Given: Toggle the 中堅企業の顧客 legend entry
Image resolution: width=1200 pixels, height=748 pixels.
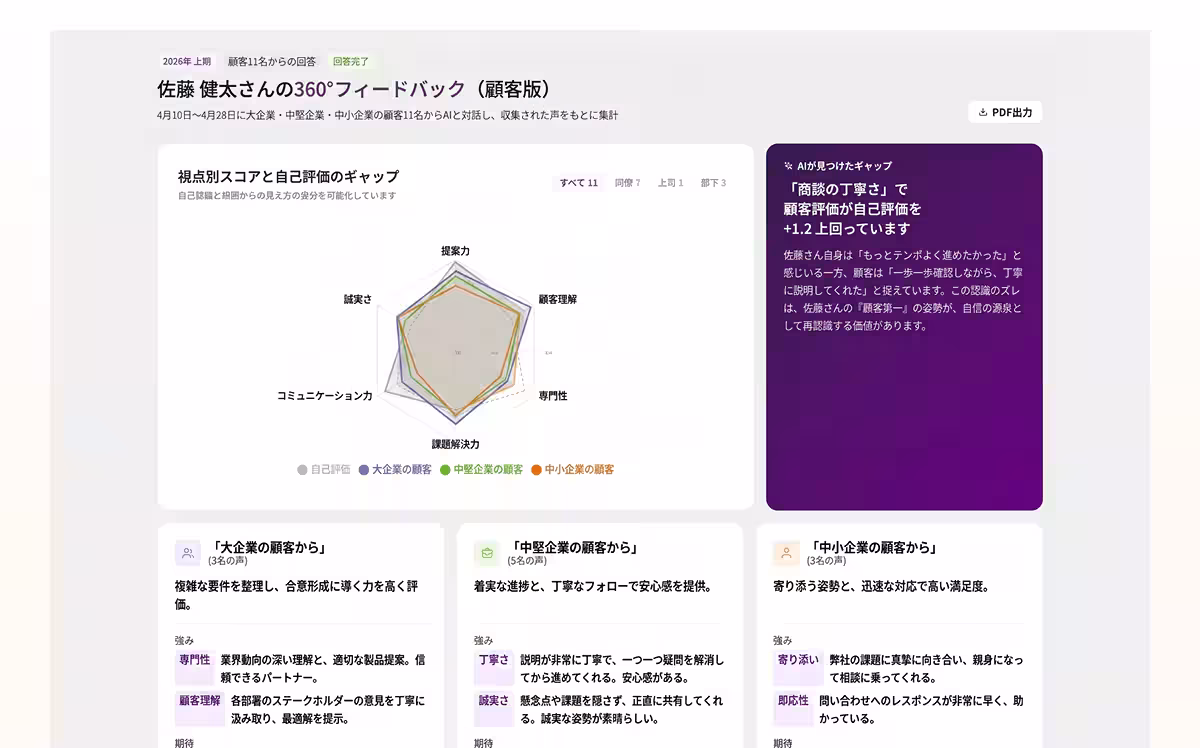Looking at the screenshot, I should click(x=482, y=469).
